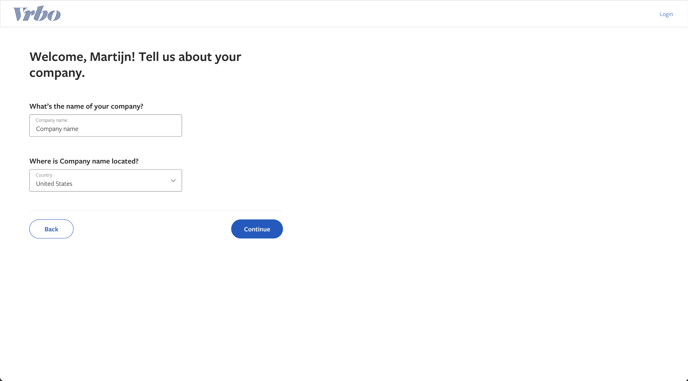This screenshot has height=381, width=688.
Task: Open the Country dropdown
Action: (105, 180)
